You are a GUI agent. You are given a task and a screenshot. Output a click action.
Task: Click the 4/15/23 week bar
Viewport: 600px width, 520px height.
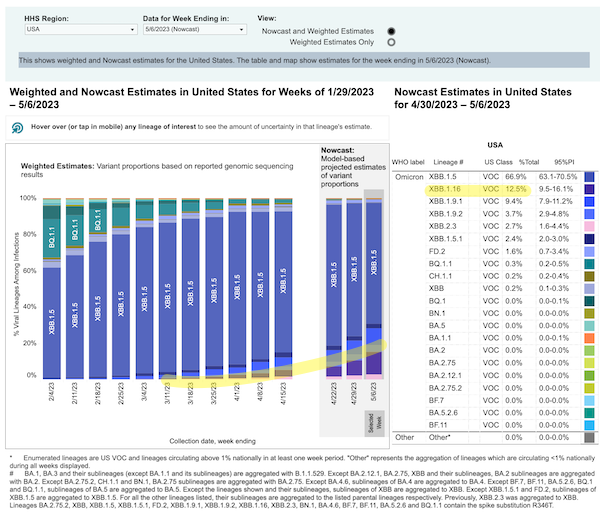[x=283, y=289]
